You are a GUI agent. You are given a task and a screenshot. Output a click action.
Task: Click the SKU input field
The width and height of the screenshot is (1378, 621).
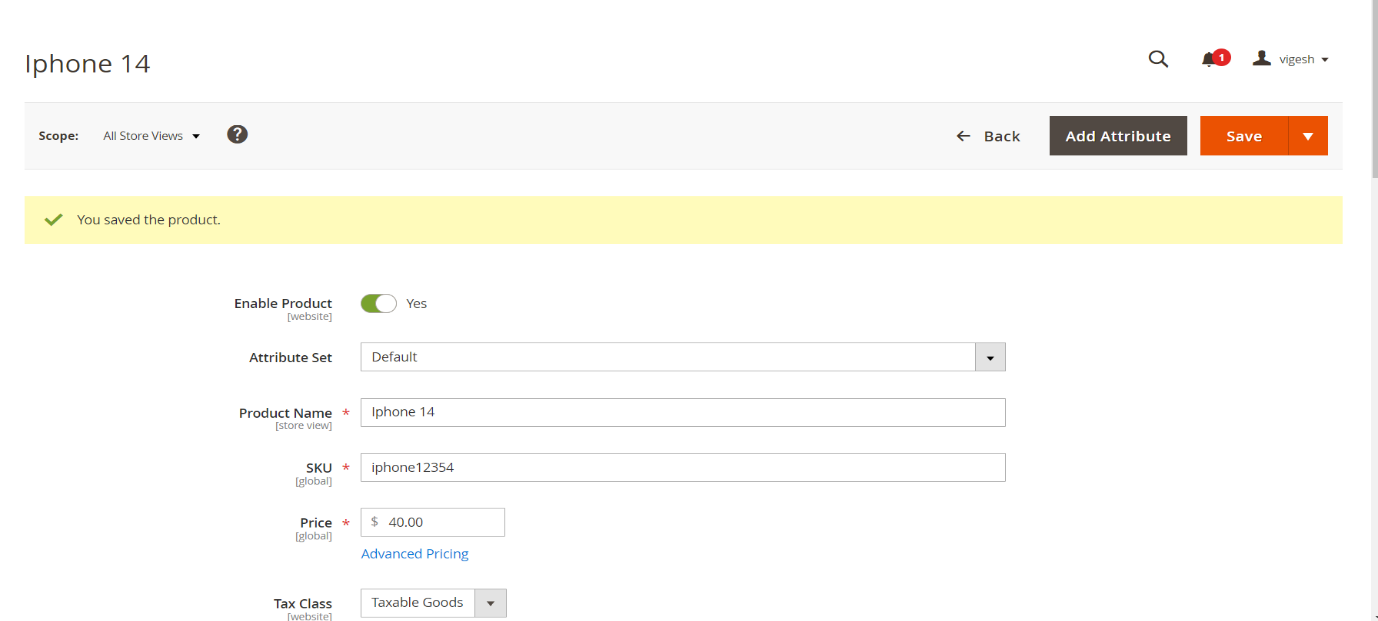tap(683, 467)
